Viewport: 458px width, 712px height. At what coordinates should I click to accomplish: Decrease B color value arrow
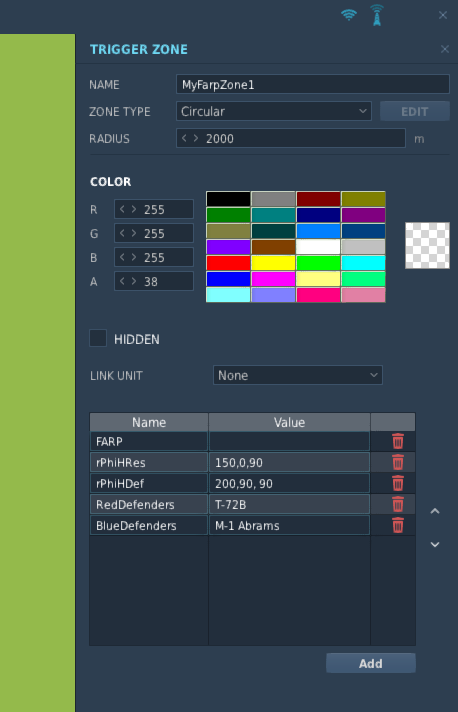pos(122,257)
